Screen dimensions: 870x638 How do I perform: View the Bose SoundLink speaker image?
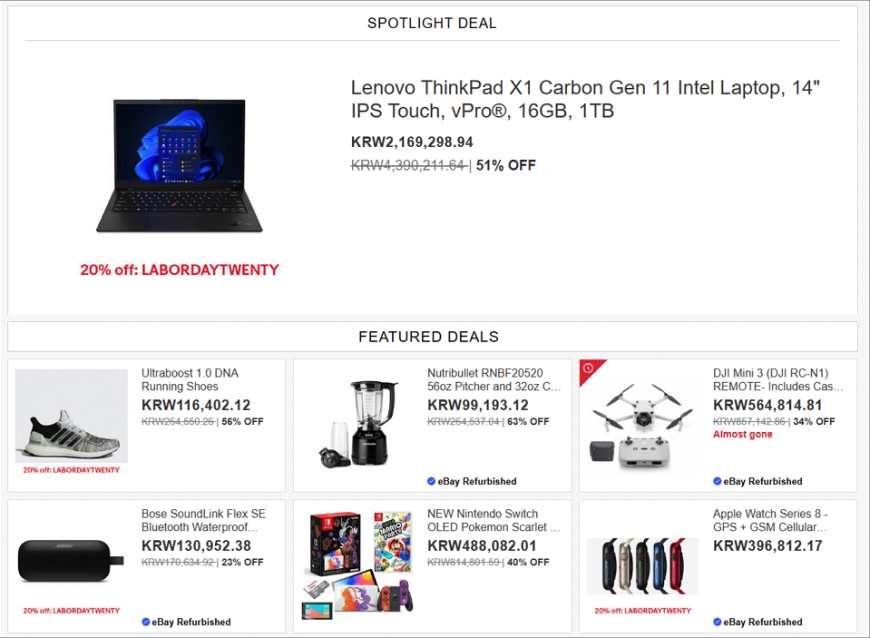[x=71, y=560]
